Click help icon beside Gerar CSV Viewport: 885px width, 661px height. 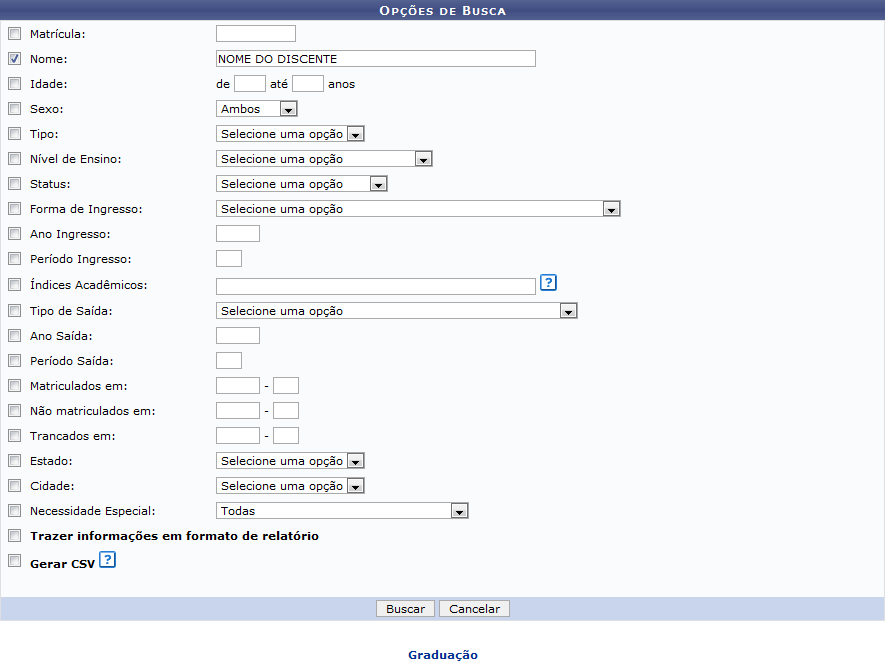point(108,560)
